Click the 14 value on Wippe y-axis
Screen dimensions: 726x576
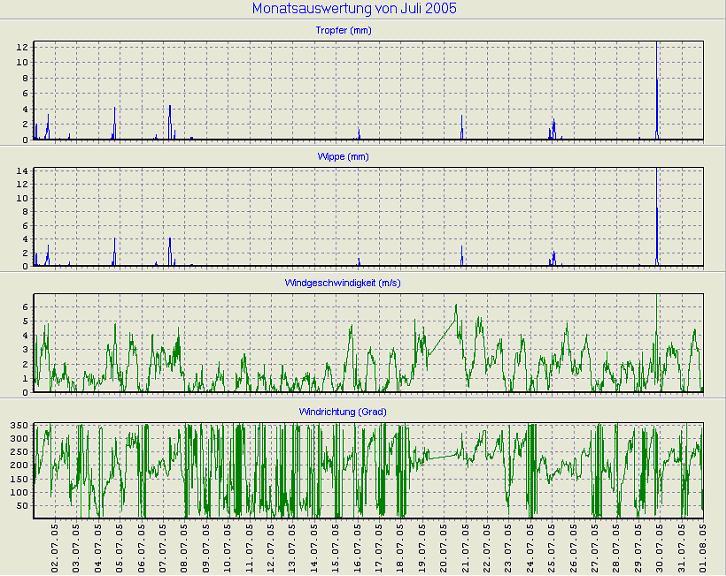[x=21, y=171]
